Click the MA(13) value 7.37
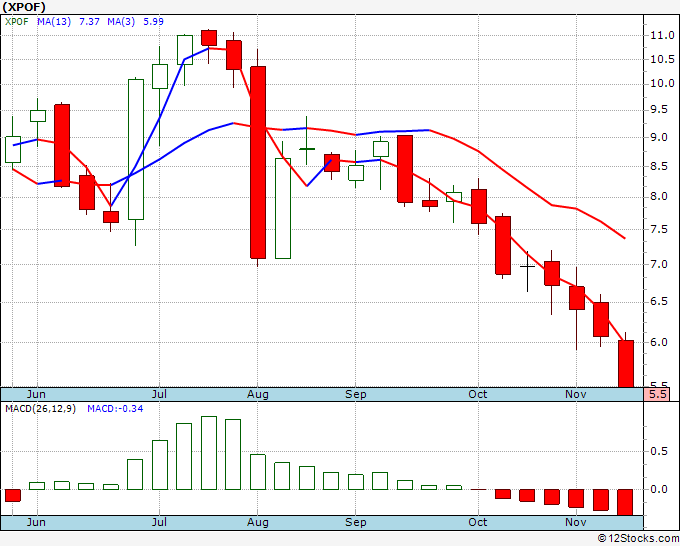680x546 pixels. [x=89, y=22]
